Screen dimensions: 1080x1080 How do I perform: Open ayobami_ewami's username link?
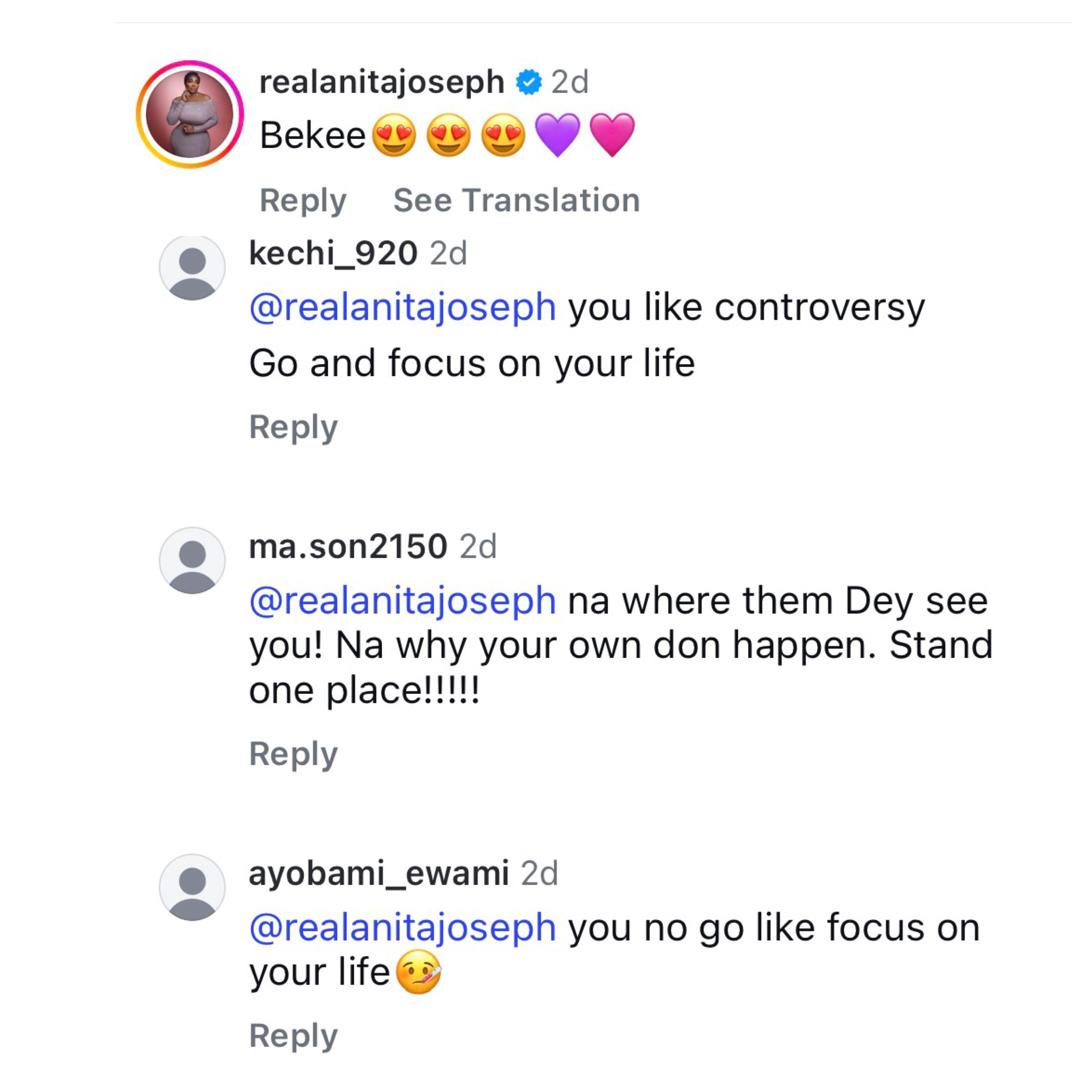[378, 873]
